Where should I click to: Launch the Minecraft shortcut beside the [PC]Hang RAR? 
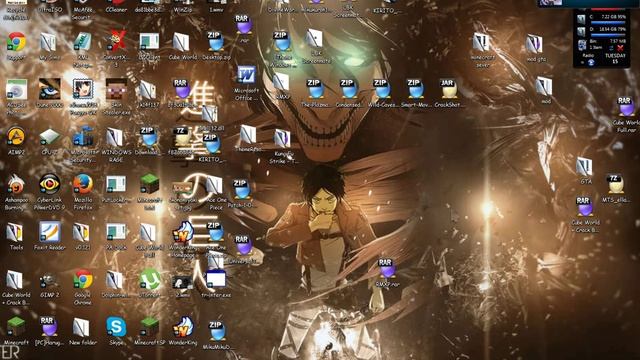click(16, 327)
